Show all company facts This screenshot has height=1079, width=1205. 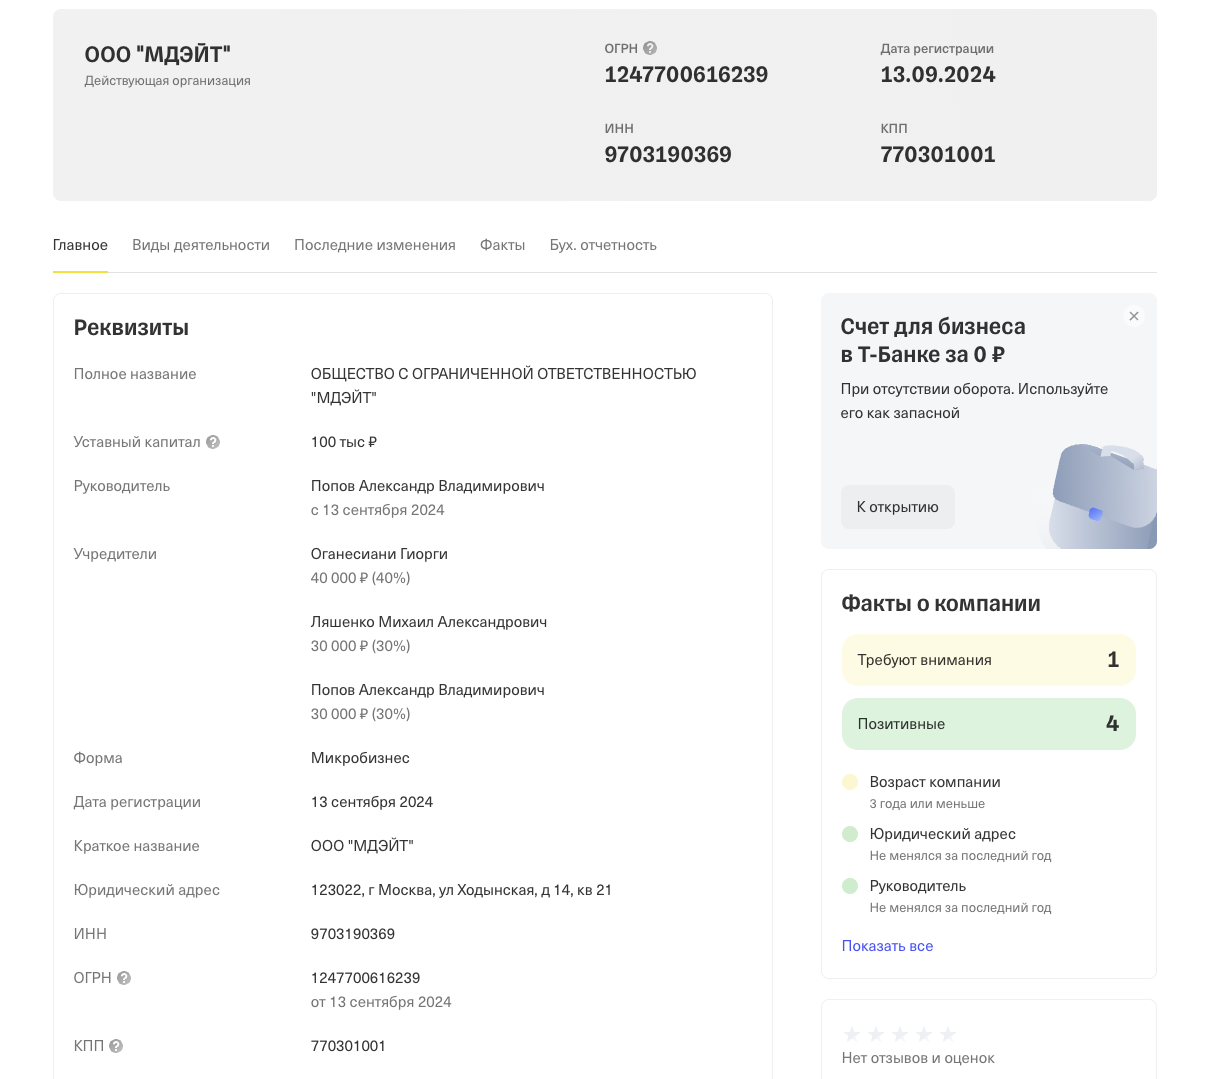pyautogui.click(x=886, y=945)
